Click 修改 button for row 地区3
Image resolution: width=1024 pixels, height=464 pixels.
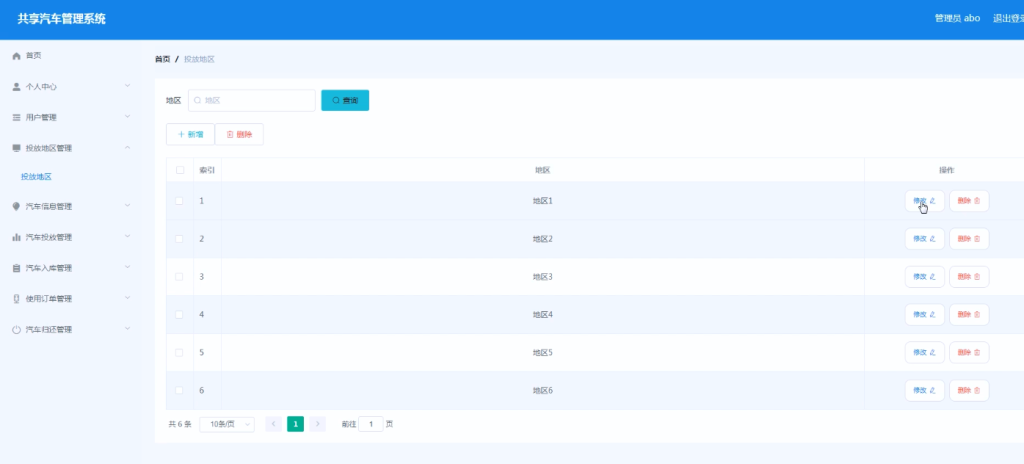pos(924,277)
